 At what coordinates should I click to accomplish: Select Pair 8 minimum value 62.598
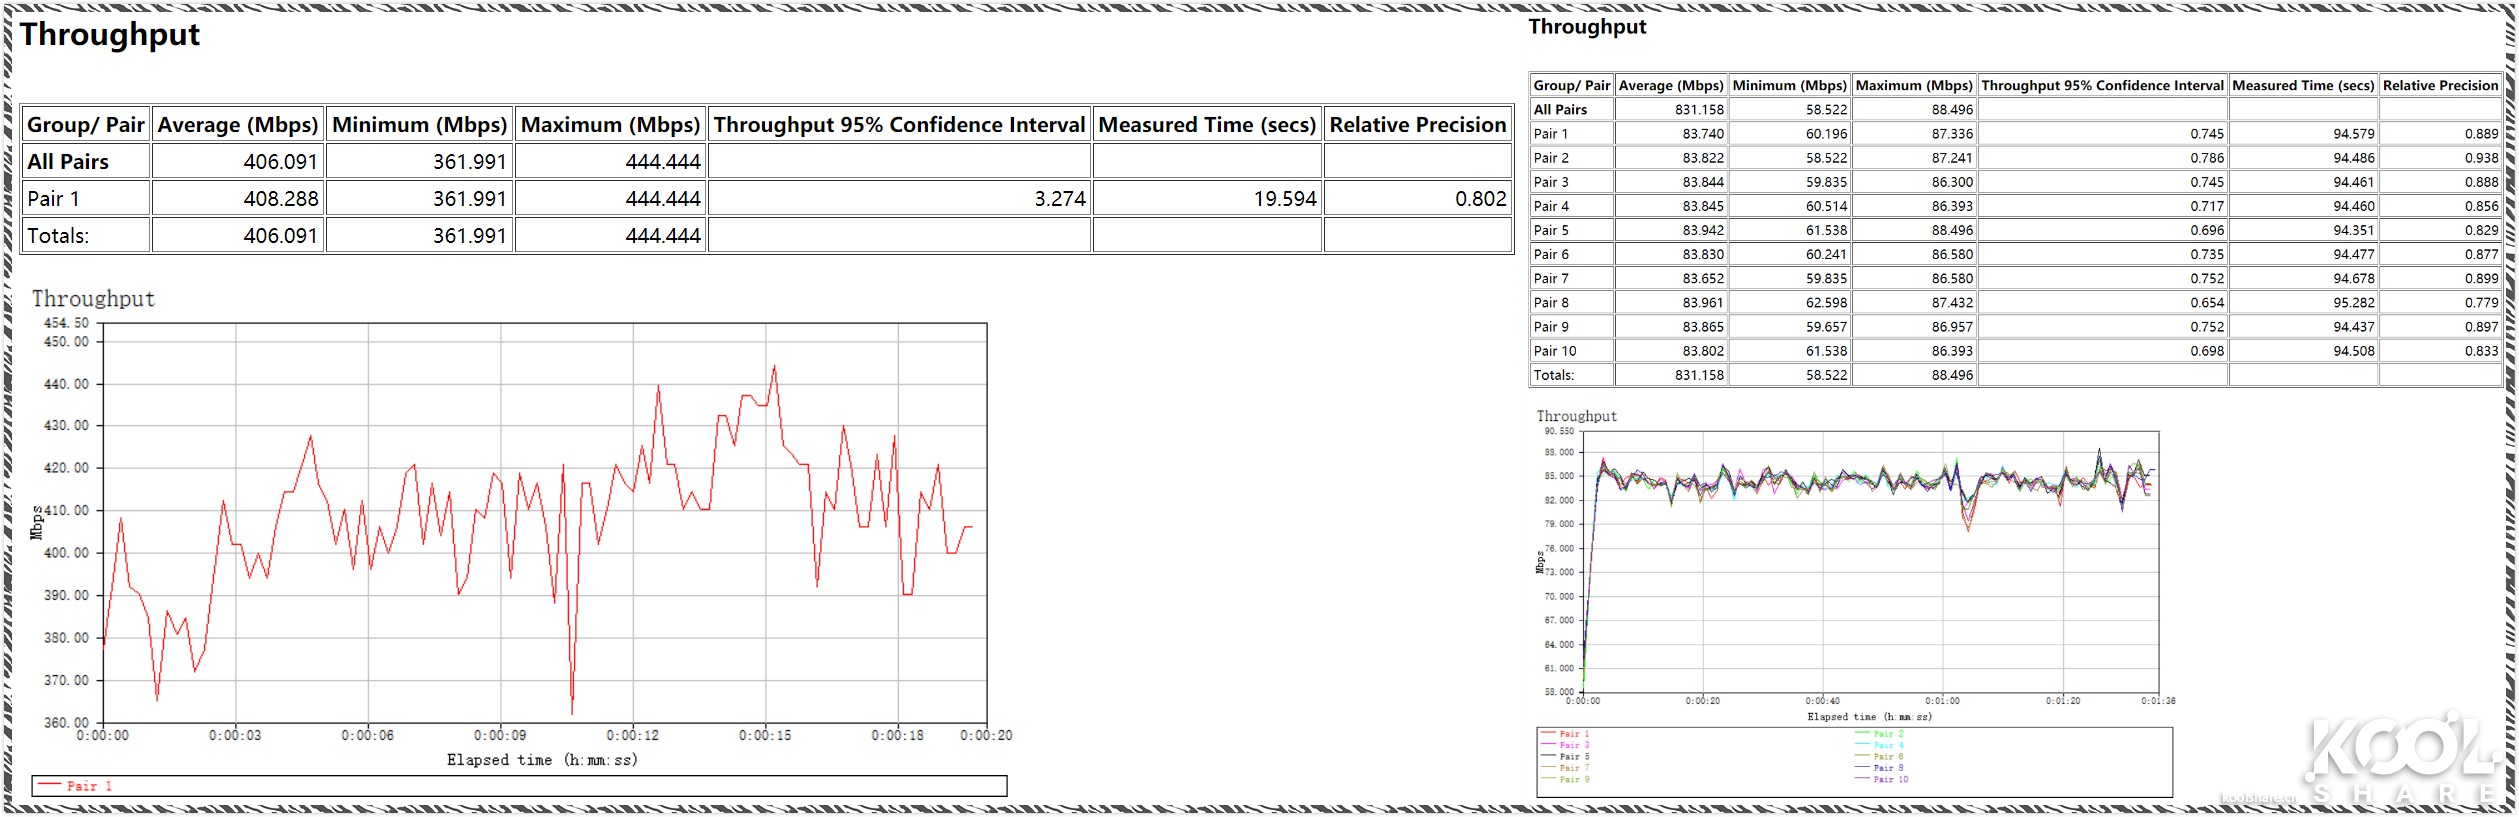point(1826,303)
